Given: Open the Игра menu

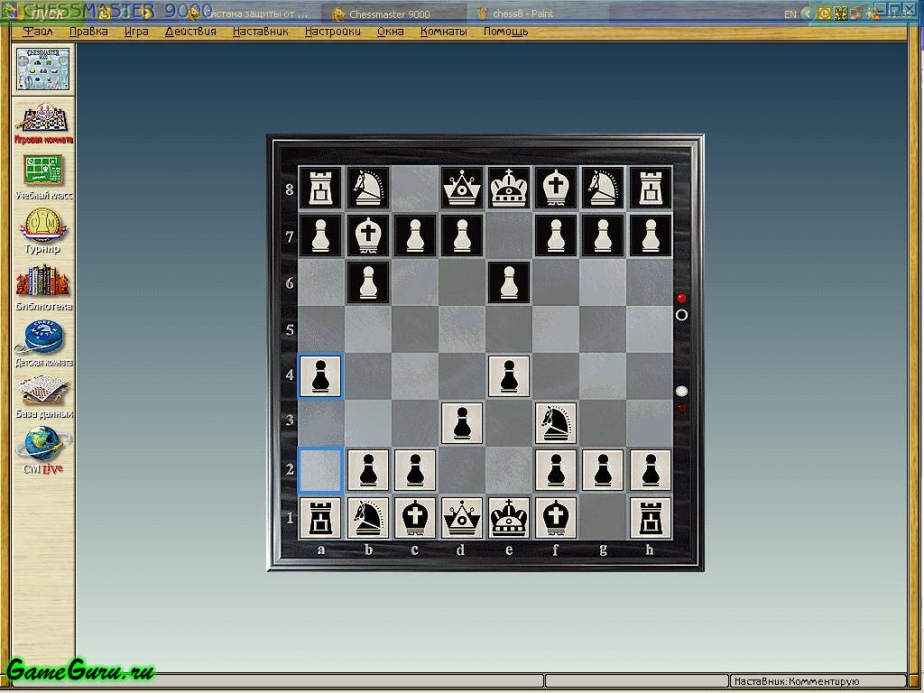Looking at the screenshot, I should 136,32.
